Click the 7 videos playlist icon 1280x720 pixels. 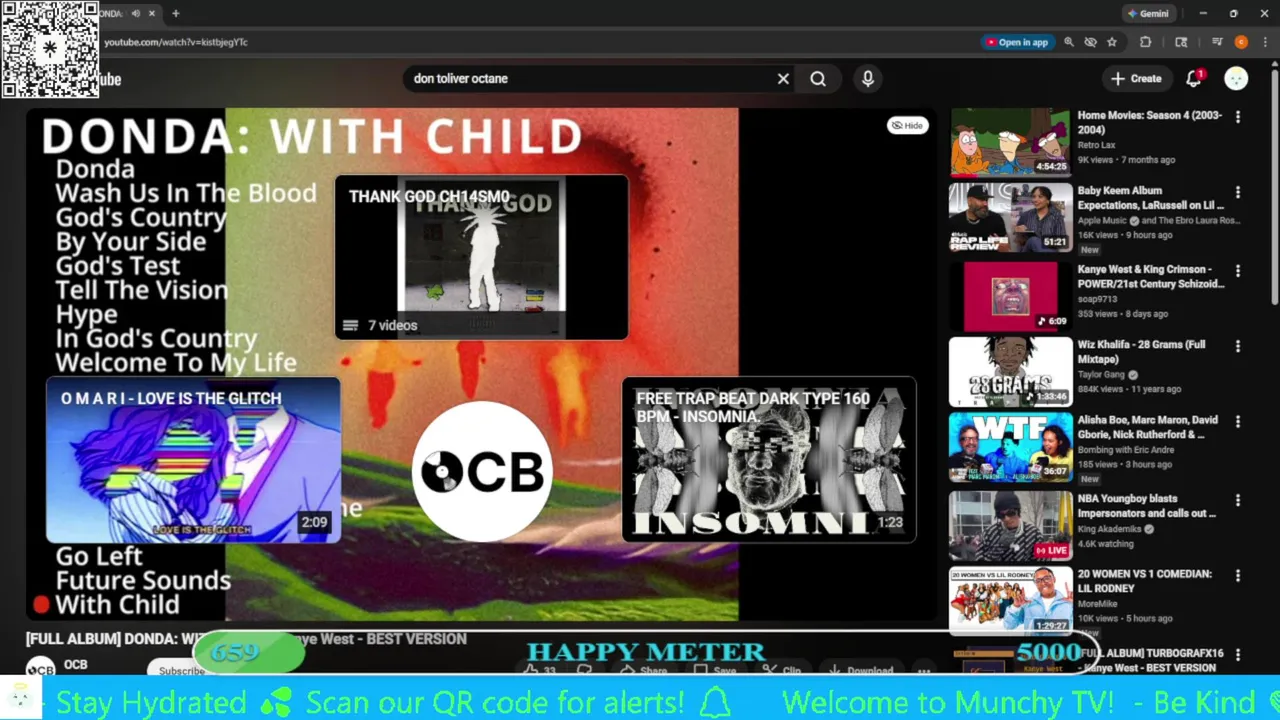tap(350, 325)
